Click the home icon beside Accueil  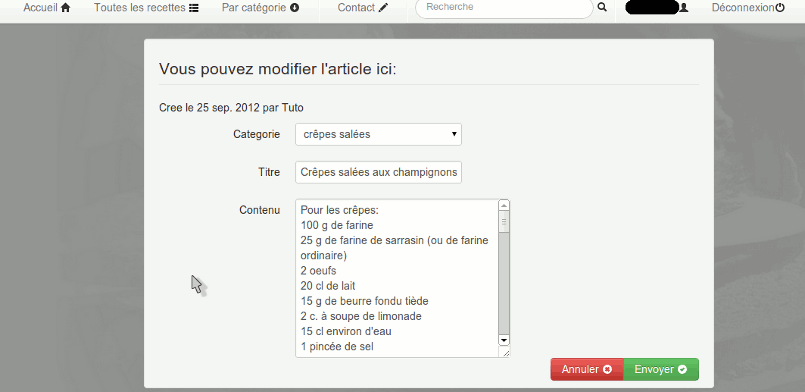(x=65, y=8)
